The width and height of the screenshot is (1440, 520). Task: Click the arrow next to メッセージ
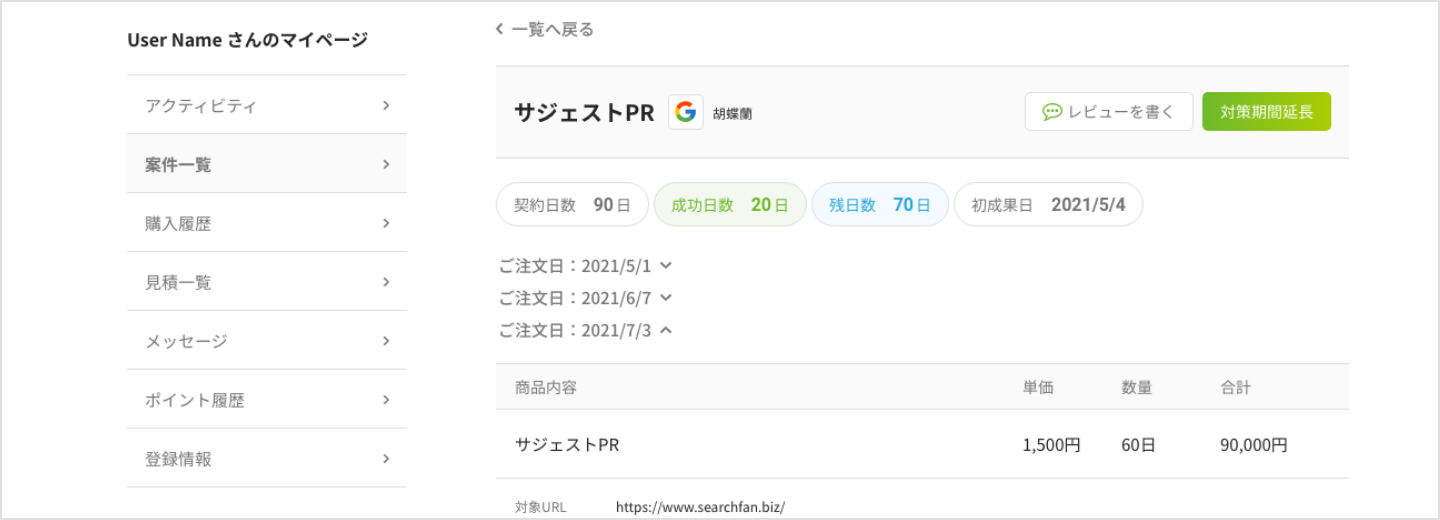(x=386, y=341)
